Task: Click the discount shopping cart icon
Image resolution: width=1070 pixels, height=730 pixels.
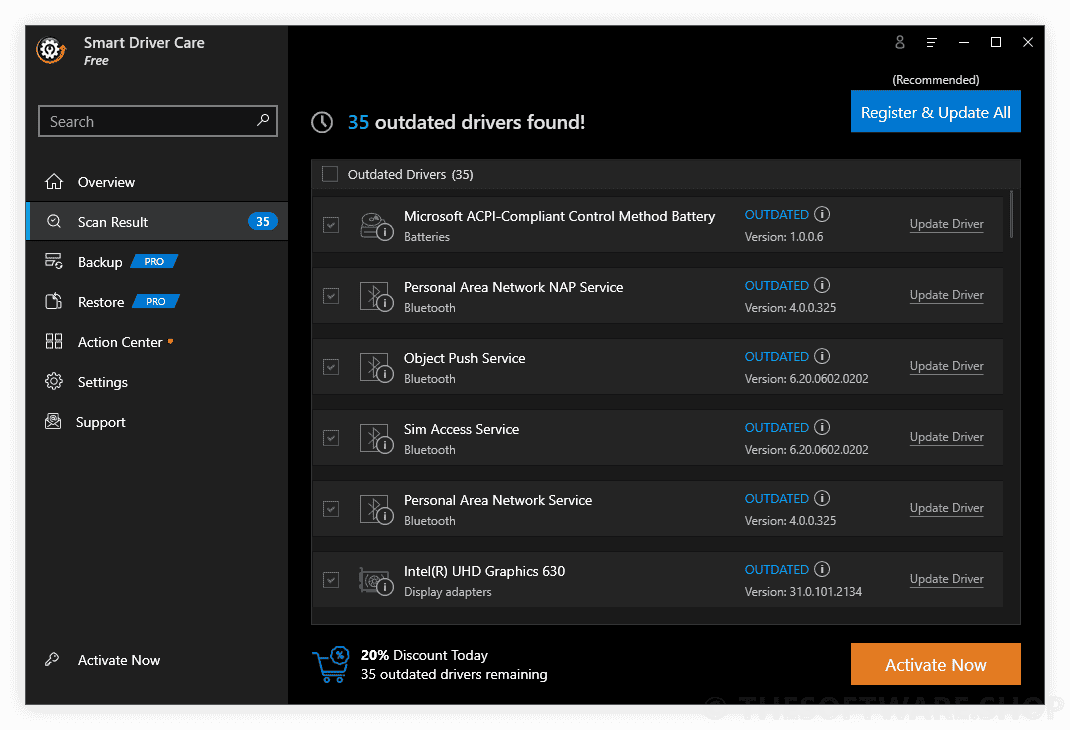Action: 331,665
